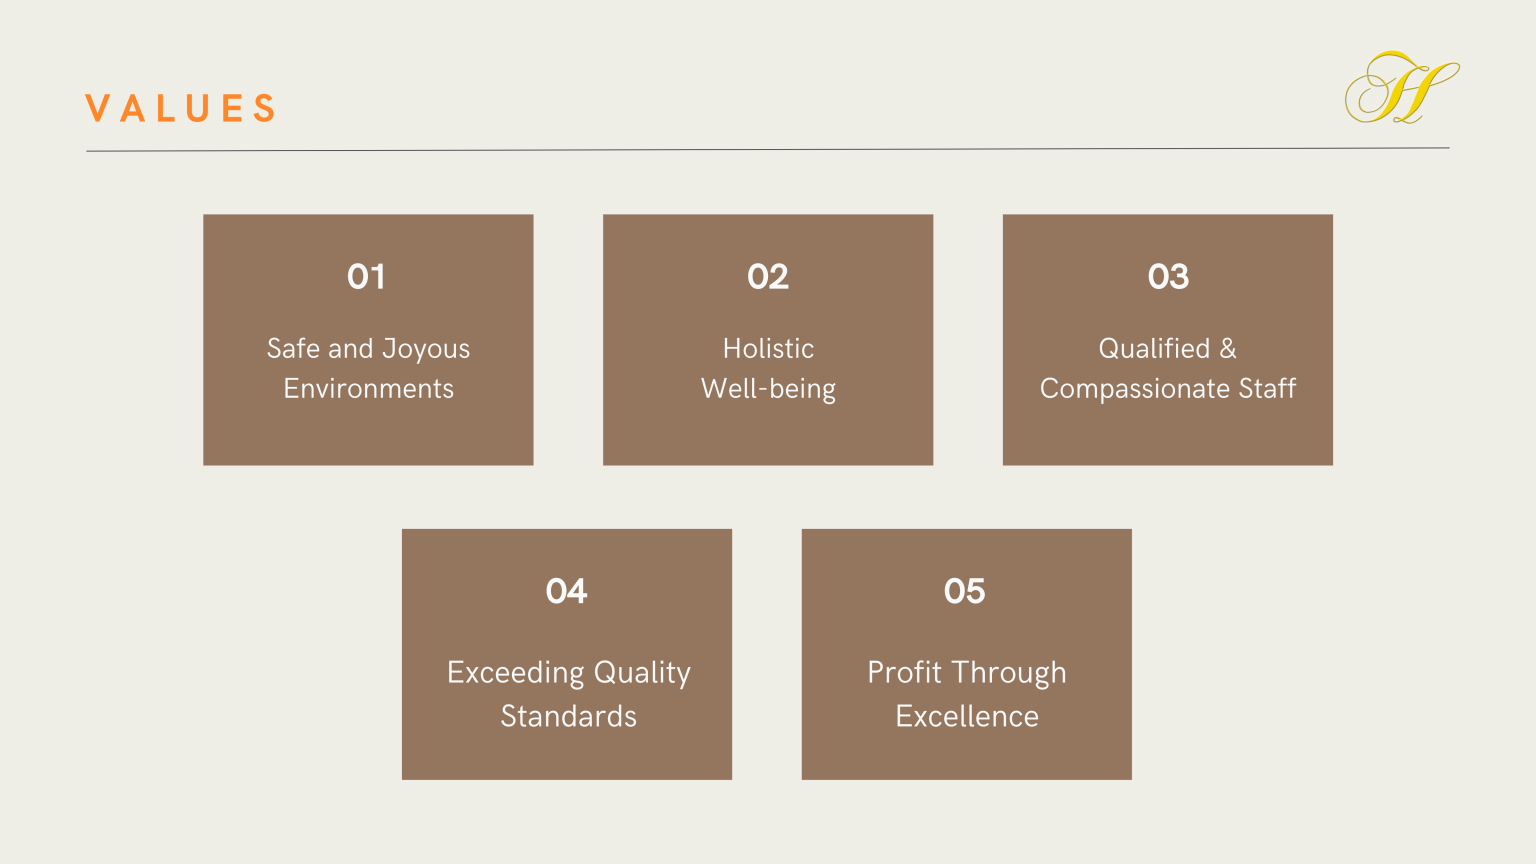Click the word 'Holistic'
The width and height of the screenshot is (1536, 864).
768,349
